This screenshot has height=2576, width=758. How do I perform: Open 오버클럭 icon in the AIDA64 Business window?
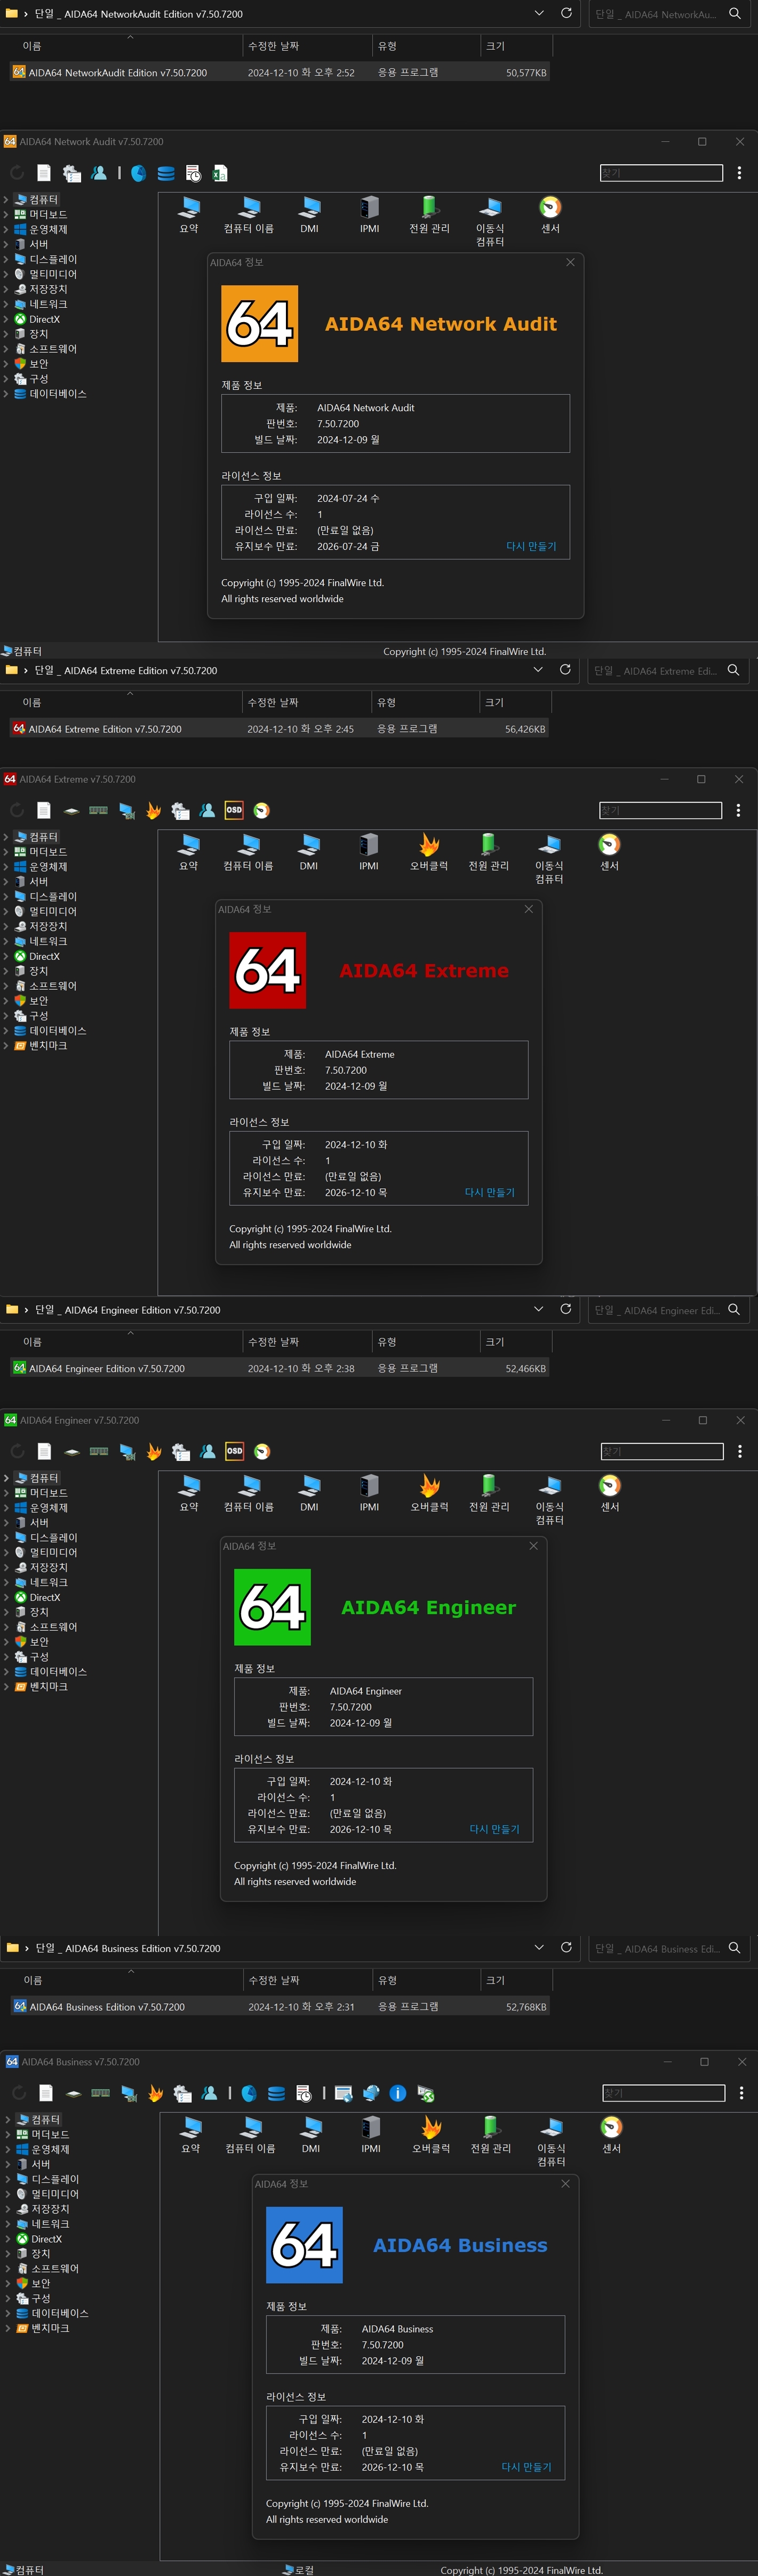point(431,2134)
